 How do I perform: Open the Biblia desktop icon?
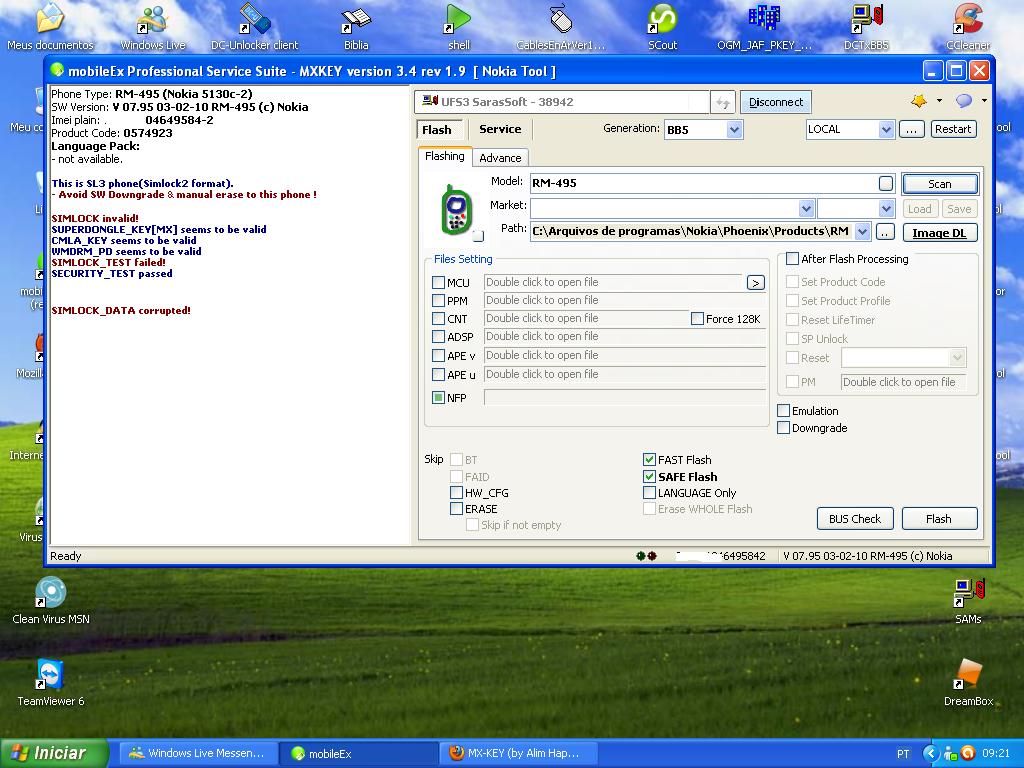[356, 27]
